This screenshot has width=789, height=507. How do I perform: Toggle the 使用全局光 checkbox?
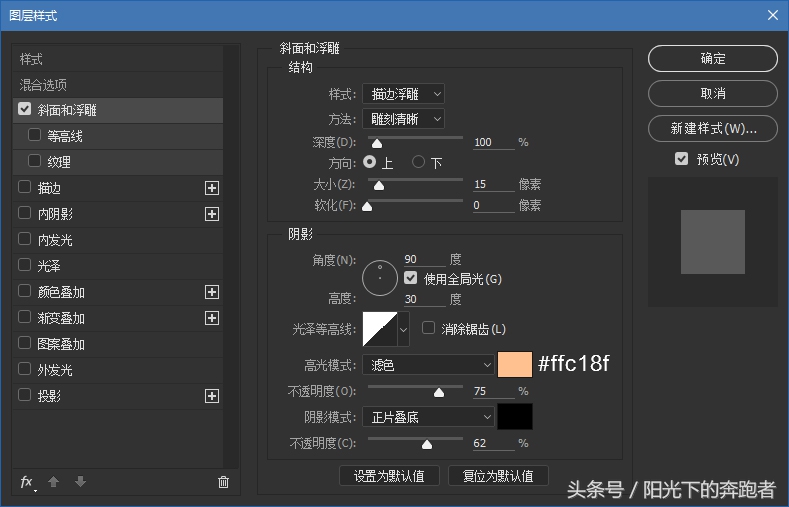pos(411,278)
